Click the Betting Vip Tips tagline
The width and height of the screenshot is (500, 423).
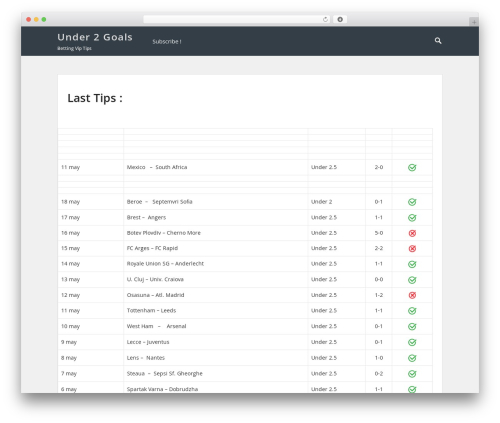[74, 48]
